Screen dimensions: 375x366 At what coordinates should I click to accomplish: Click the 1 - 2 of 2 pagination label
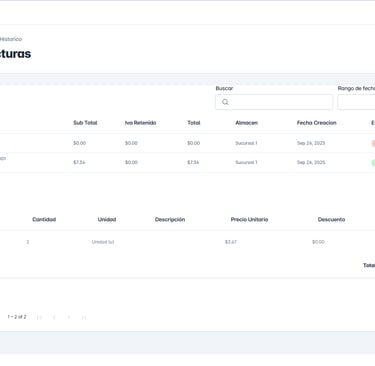point(17,317)
